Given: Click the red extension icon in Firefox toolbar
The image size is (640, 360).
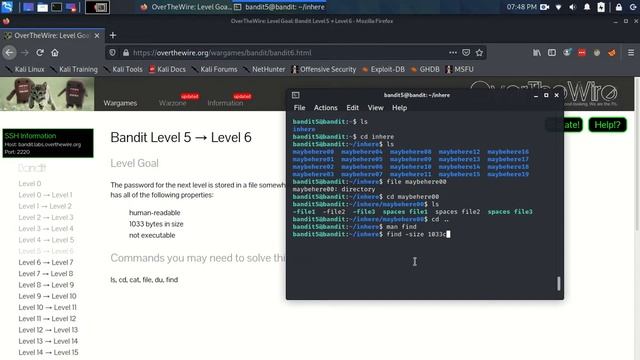Looking at the screenshot, I should click(x=582, y=53).
